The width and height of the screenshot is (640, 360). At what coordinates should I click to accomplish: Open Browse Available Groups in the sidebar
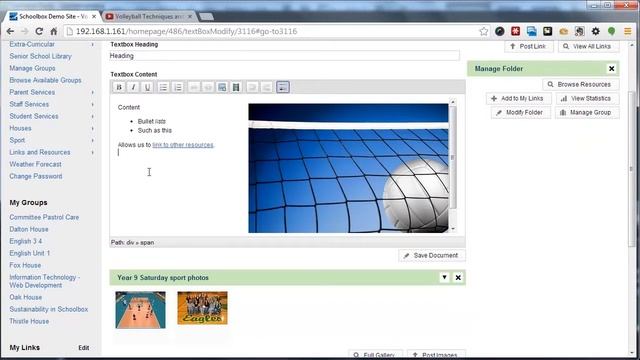45,80
